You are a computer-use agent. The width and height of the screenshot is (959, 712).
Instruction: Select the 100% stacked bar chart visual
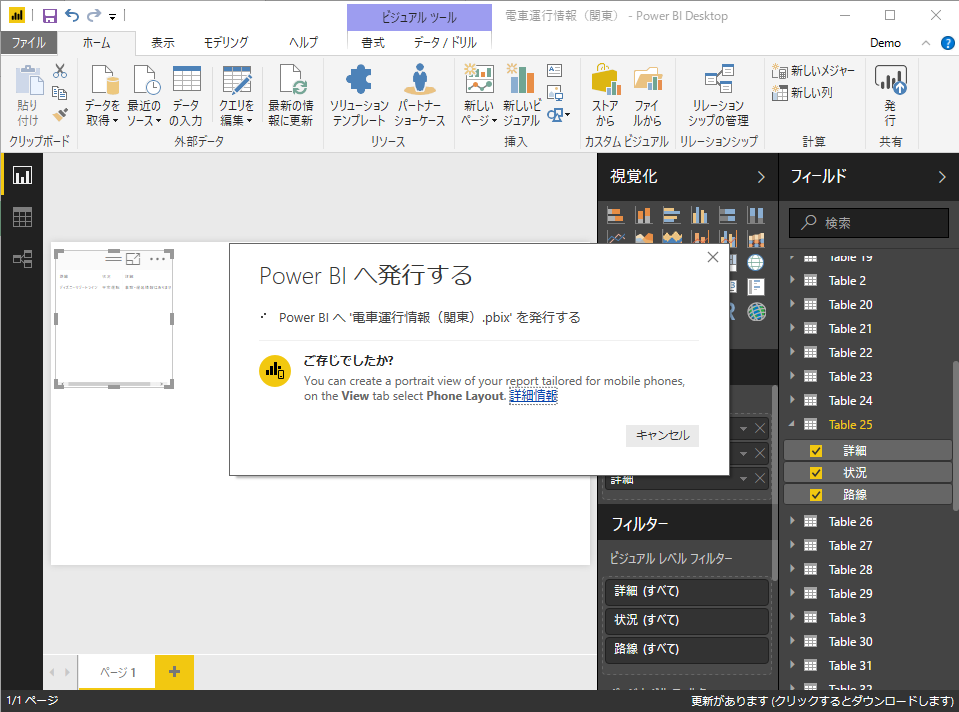coord(727,215)
